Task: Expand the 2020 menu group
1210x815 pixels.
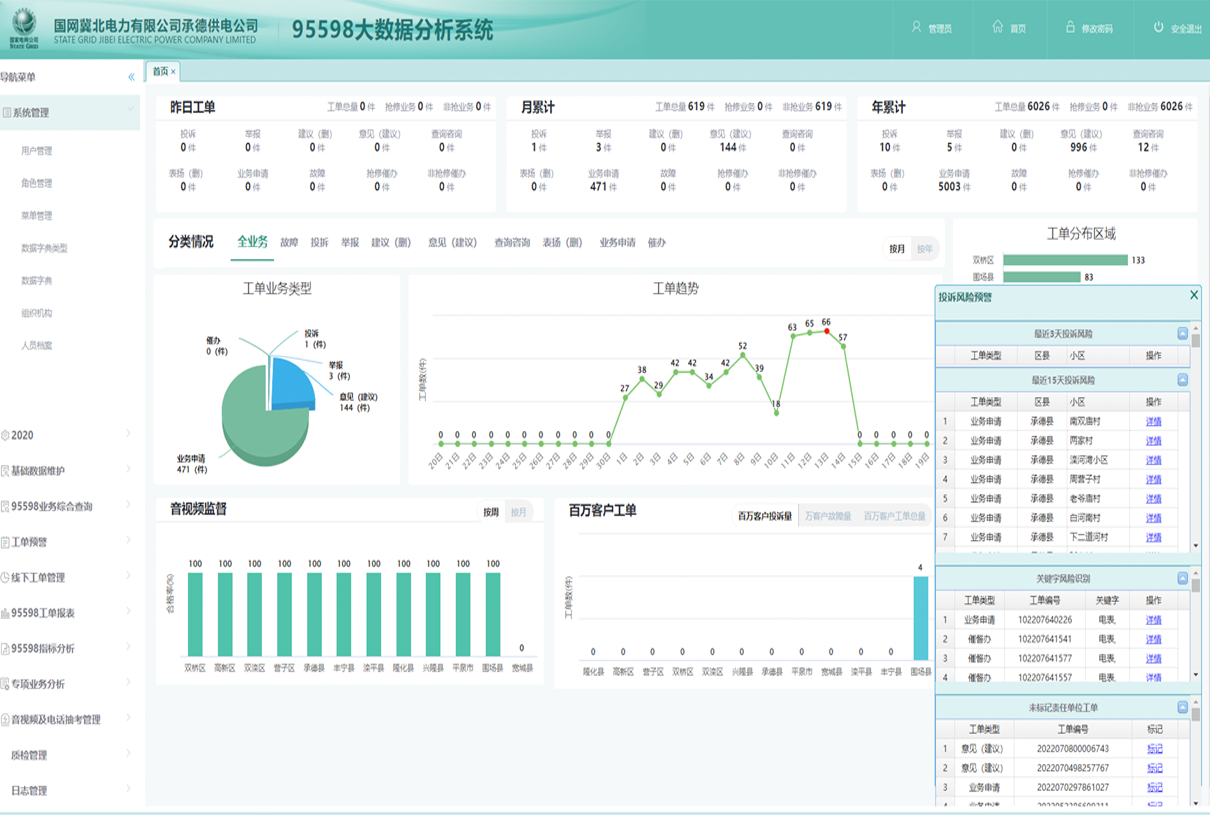Action: (70, 435)
